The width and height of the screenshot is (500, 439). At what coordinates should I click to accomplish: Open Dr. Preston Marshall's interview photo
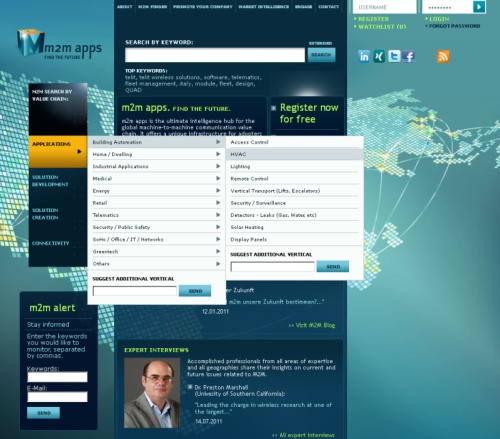pyautogui.click(x=152, y=393)
